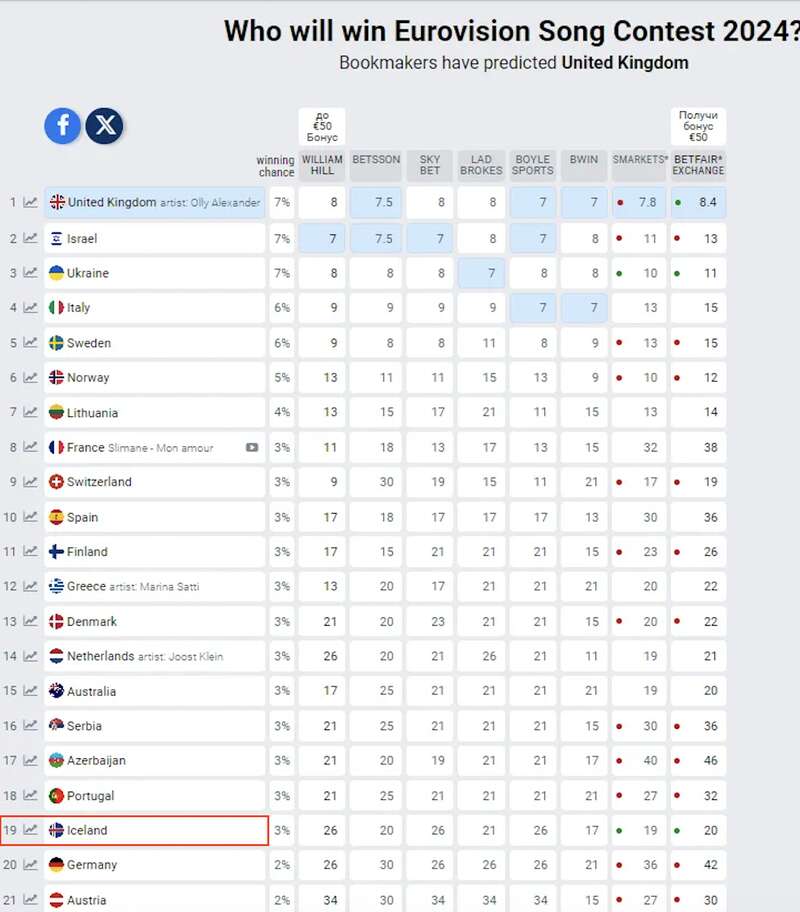Click the Facebook share icon
Viewport: 800px width, 912px height.
tap(62, 125)
